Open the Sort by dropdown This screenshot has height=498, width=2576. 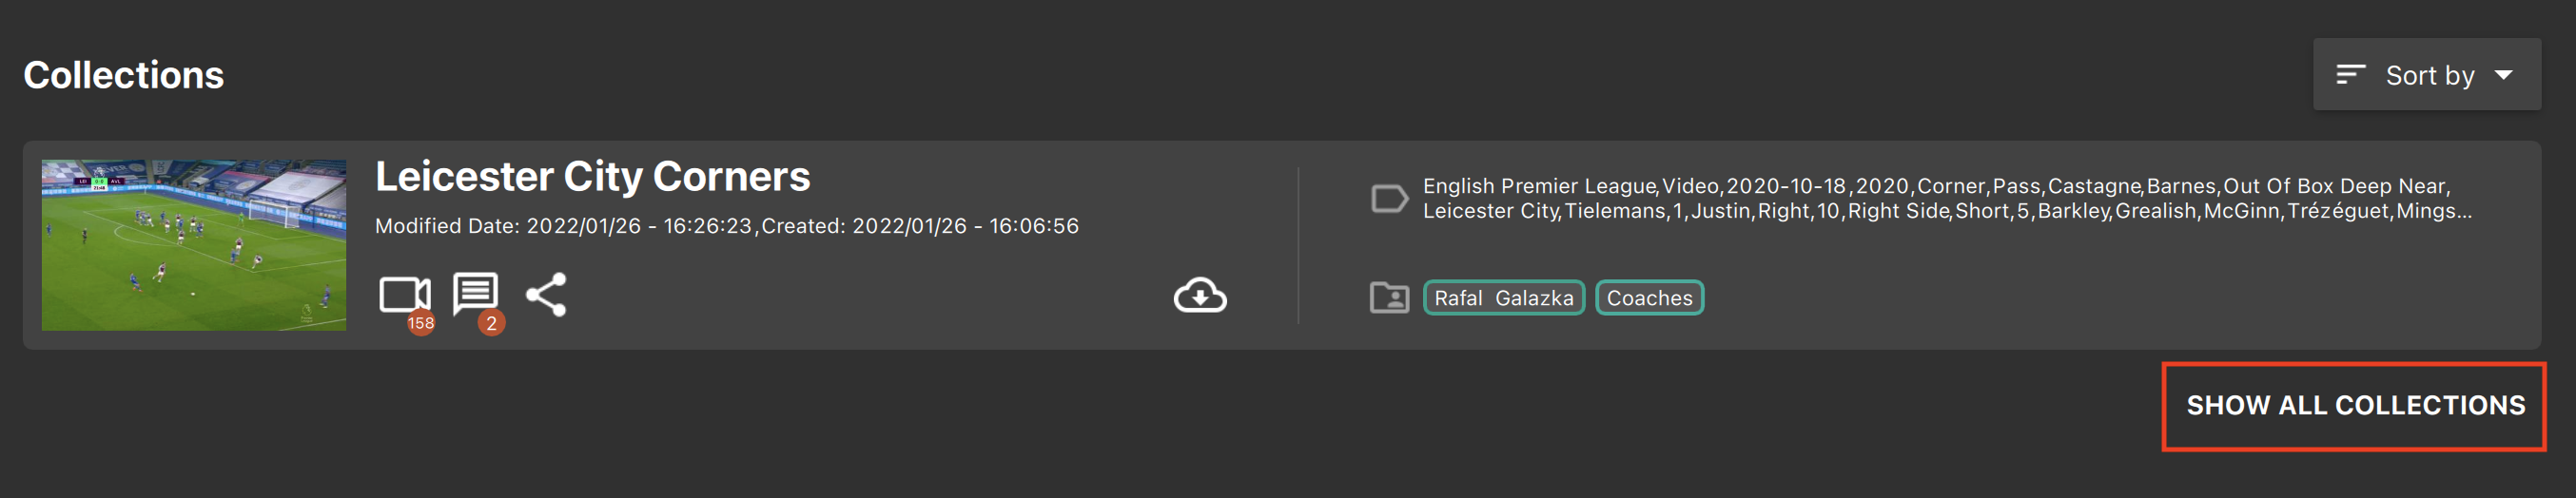coord(2429,75)
